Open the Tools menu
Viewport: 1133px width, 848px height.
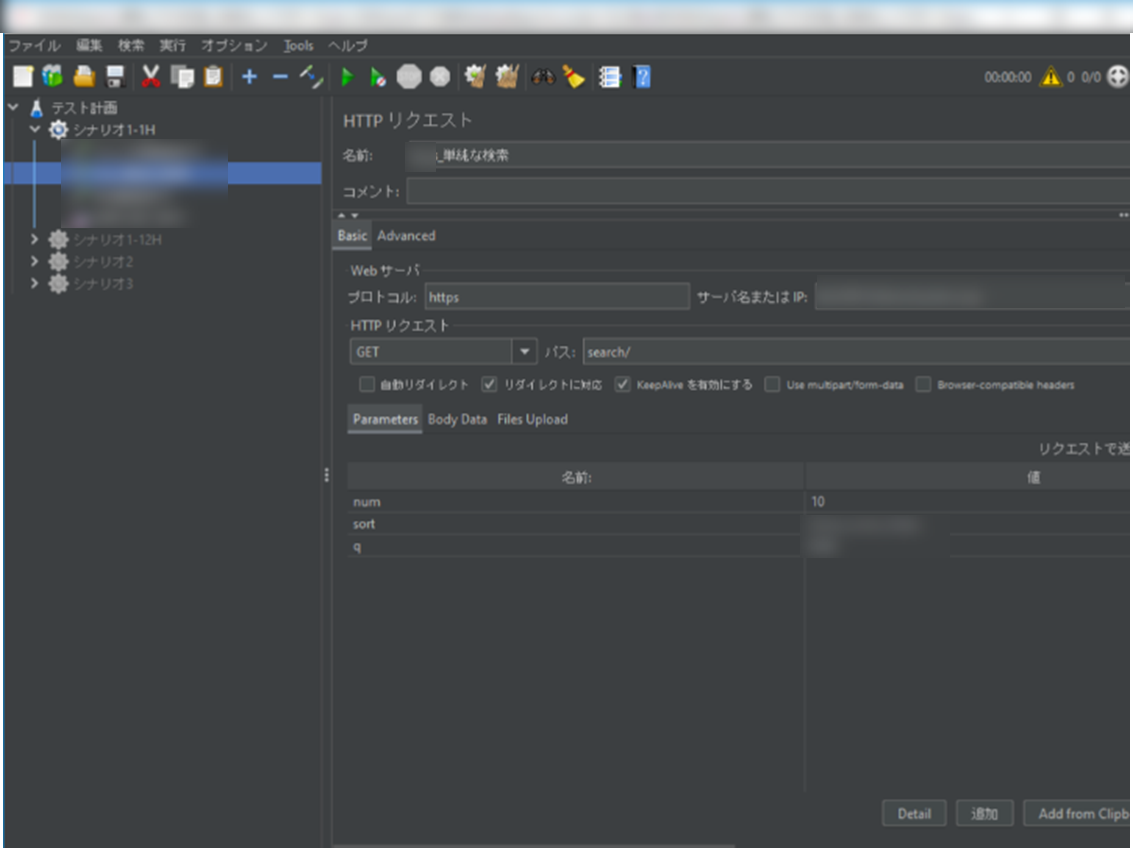(x=298, y=46)
